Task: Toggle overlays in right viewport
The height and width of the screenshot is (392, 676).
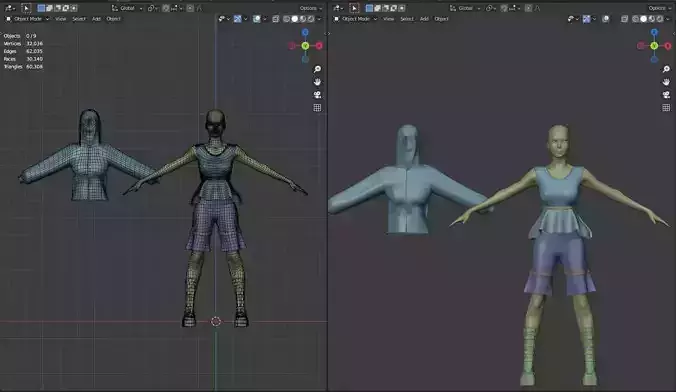Action: click(606, 19)
